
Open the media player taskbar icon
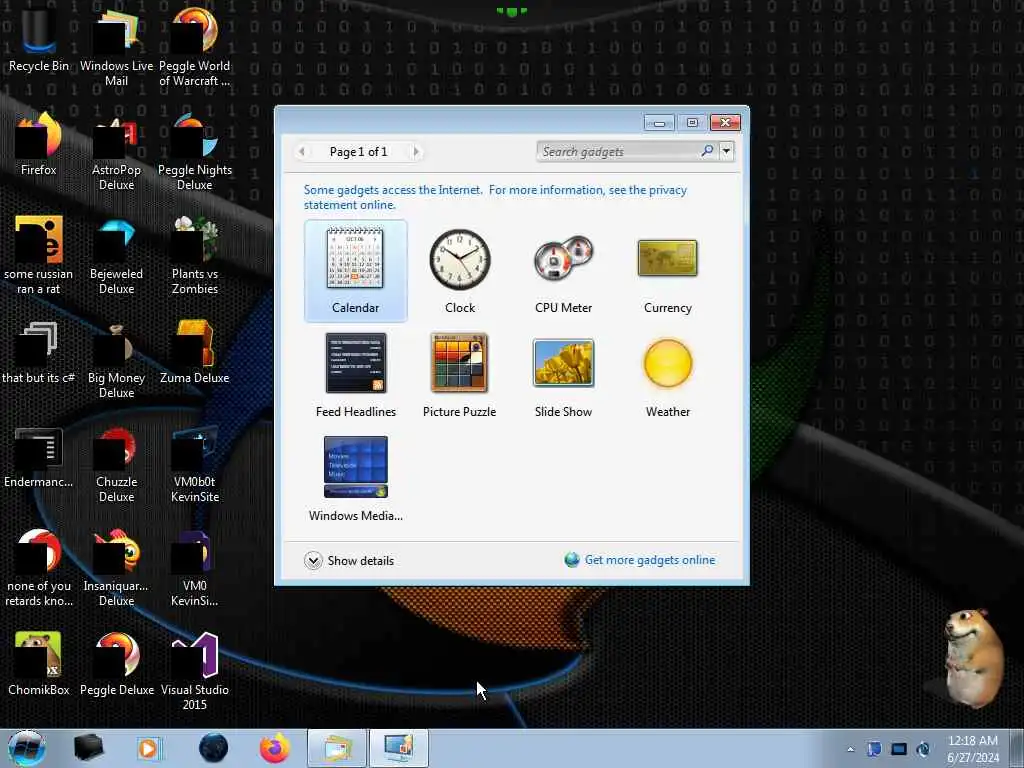click(x=148, y=748)
